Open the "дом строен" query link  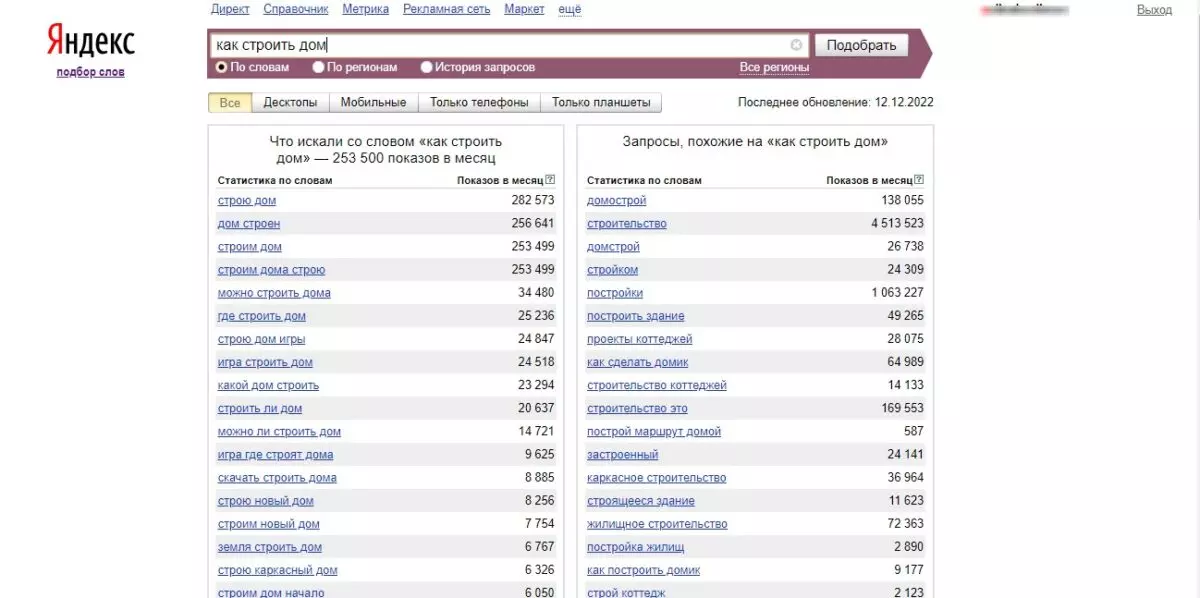[249, 223]
